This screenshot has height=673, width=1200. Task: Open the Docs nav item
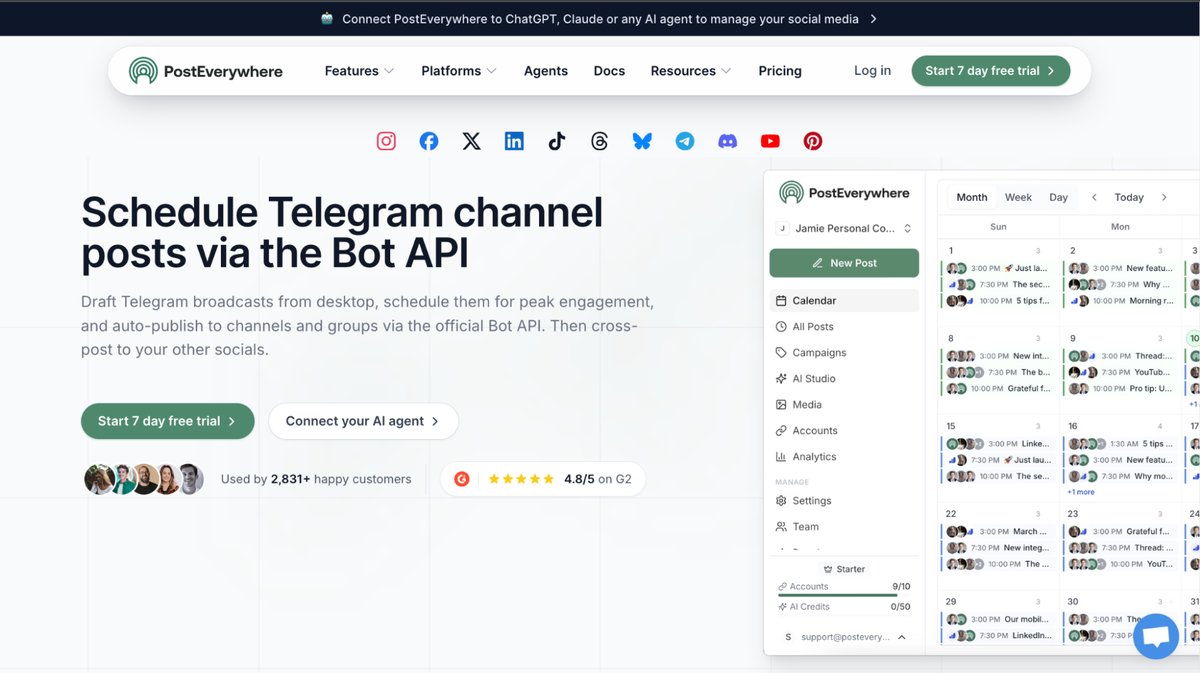click(609, 71)
